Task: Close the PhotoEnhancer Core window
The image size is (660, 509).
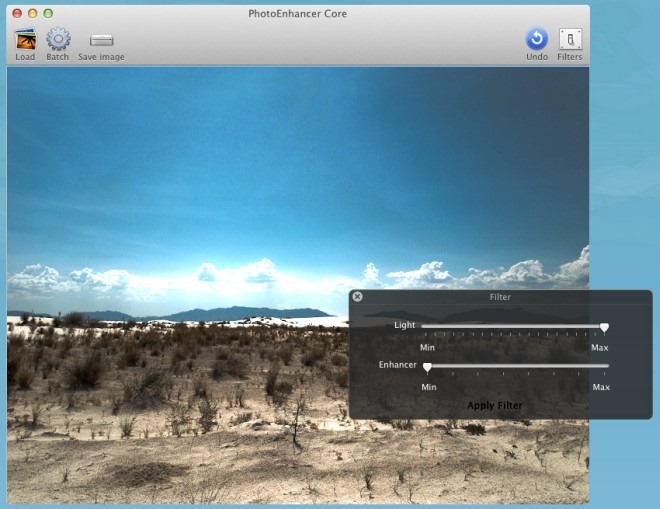Action: [x=17, y=13]
